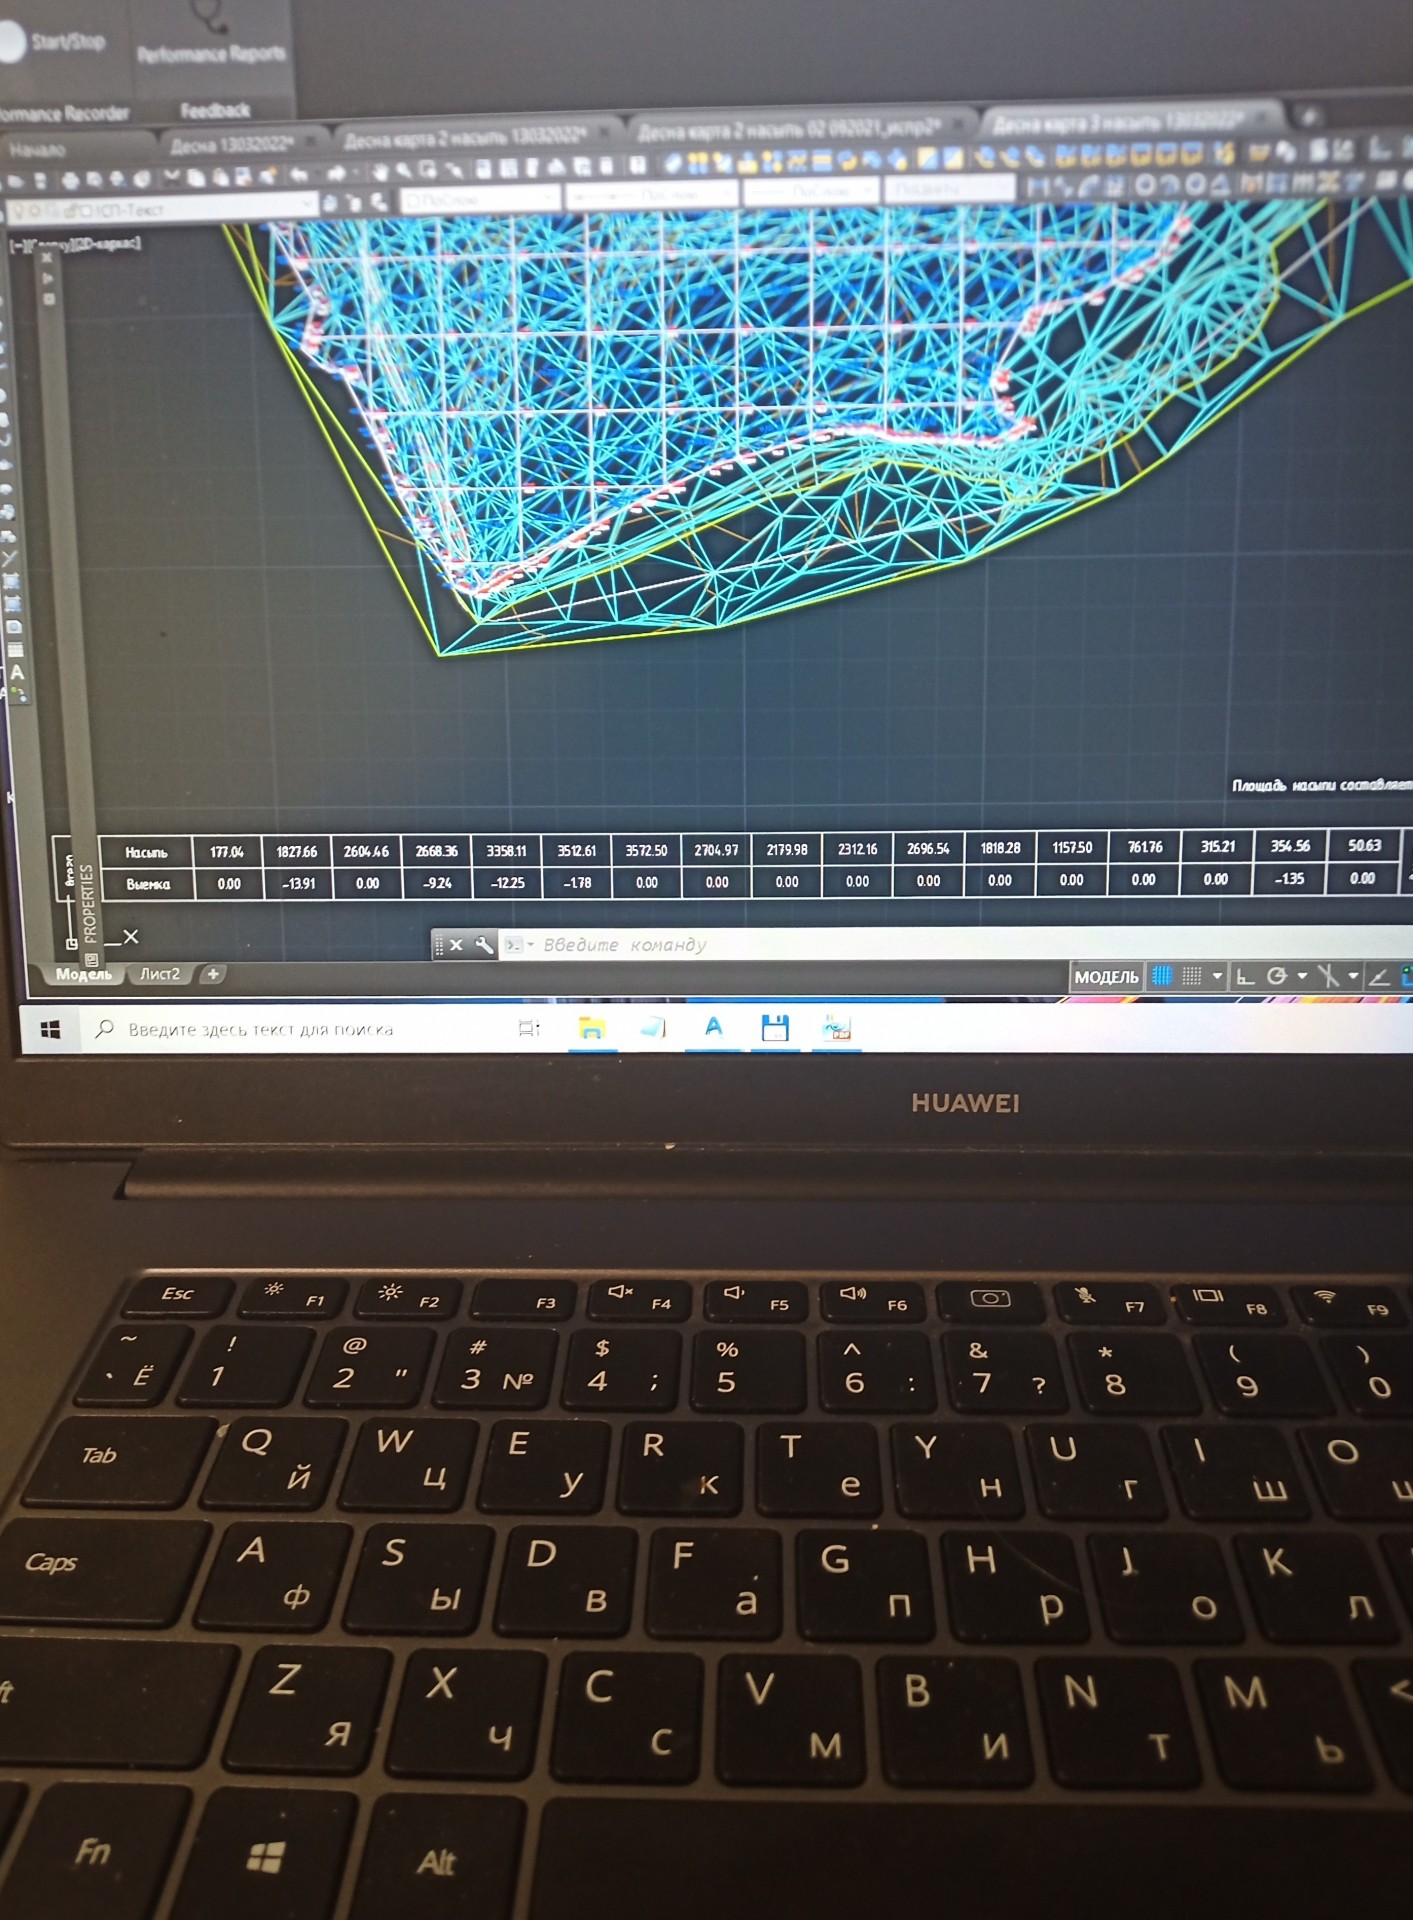1413x1920 pixels.
Task: Open Windows Start menu
Action: coord(51,1029)
